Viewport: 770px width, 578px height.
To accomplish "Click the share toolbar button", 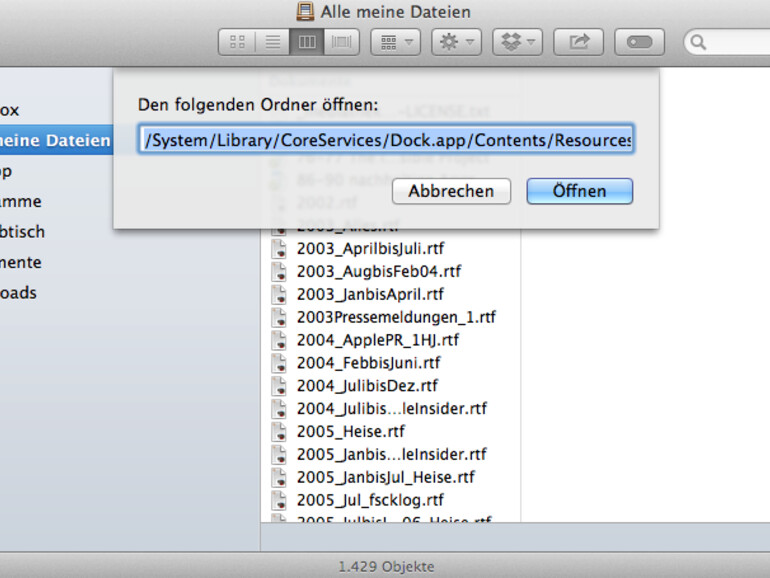I will (578, 42).
